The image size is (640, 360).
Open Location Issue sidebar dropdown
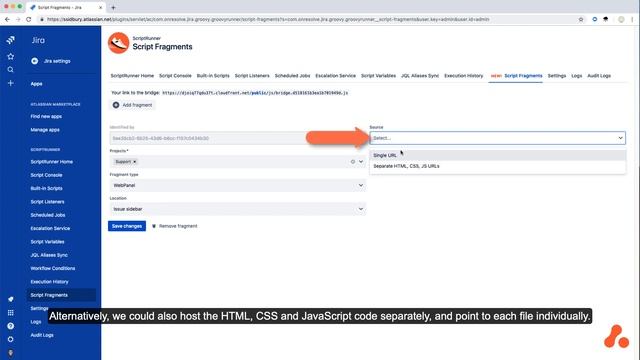[237, 209]
